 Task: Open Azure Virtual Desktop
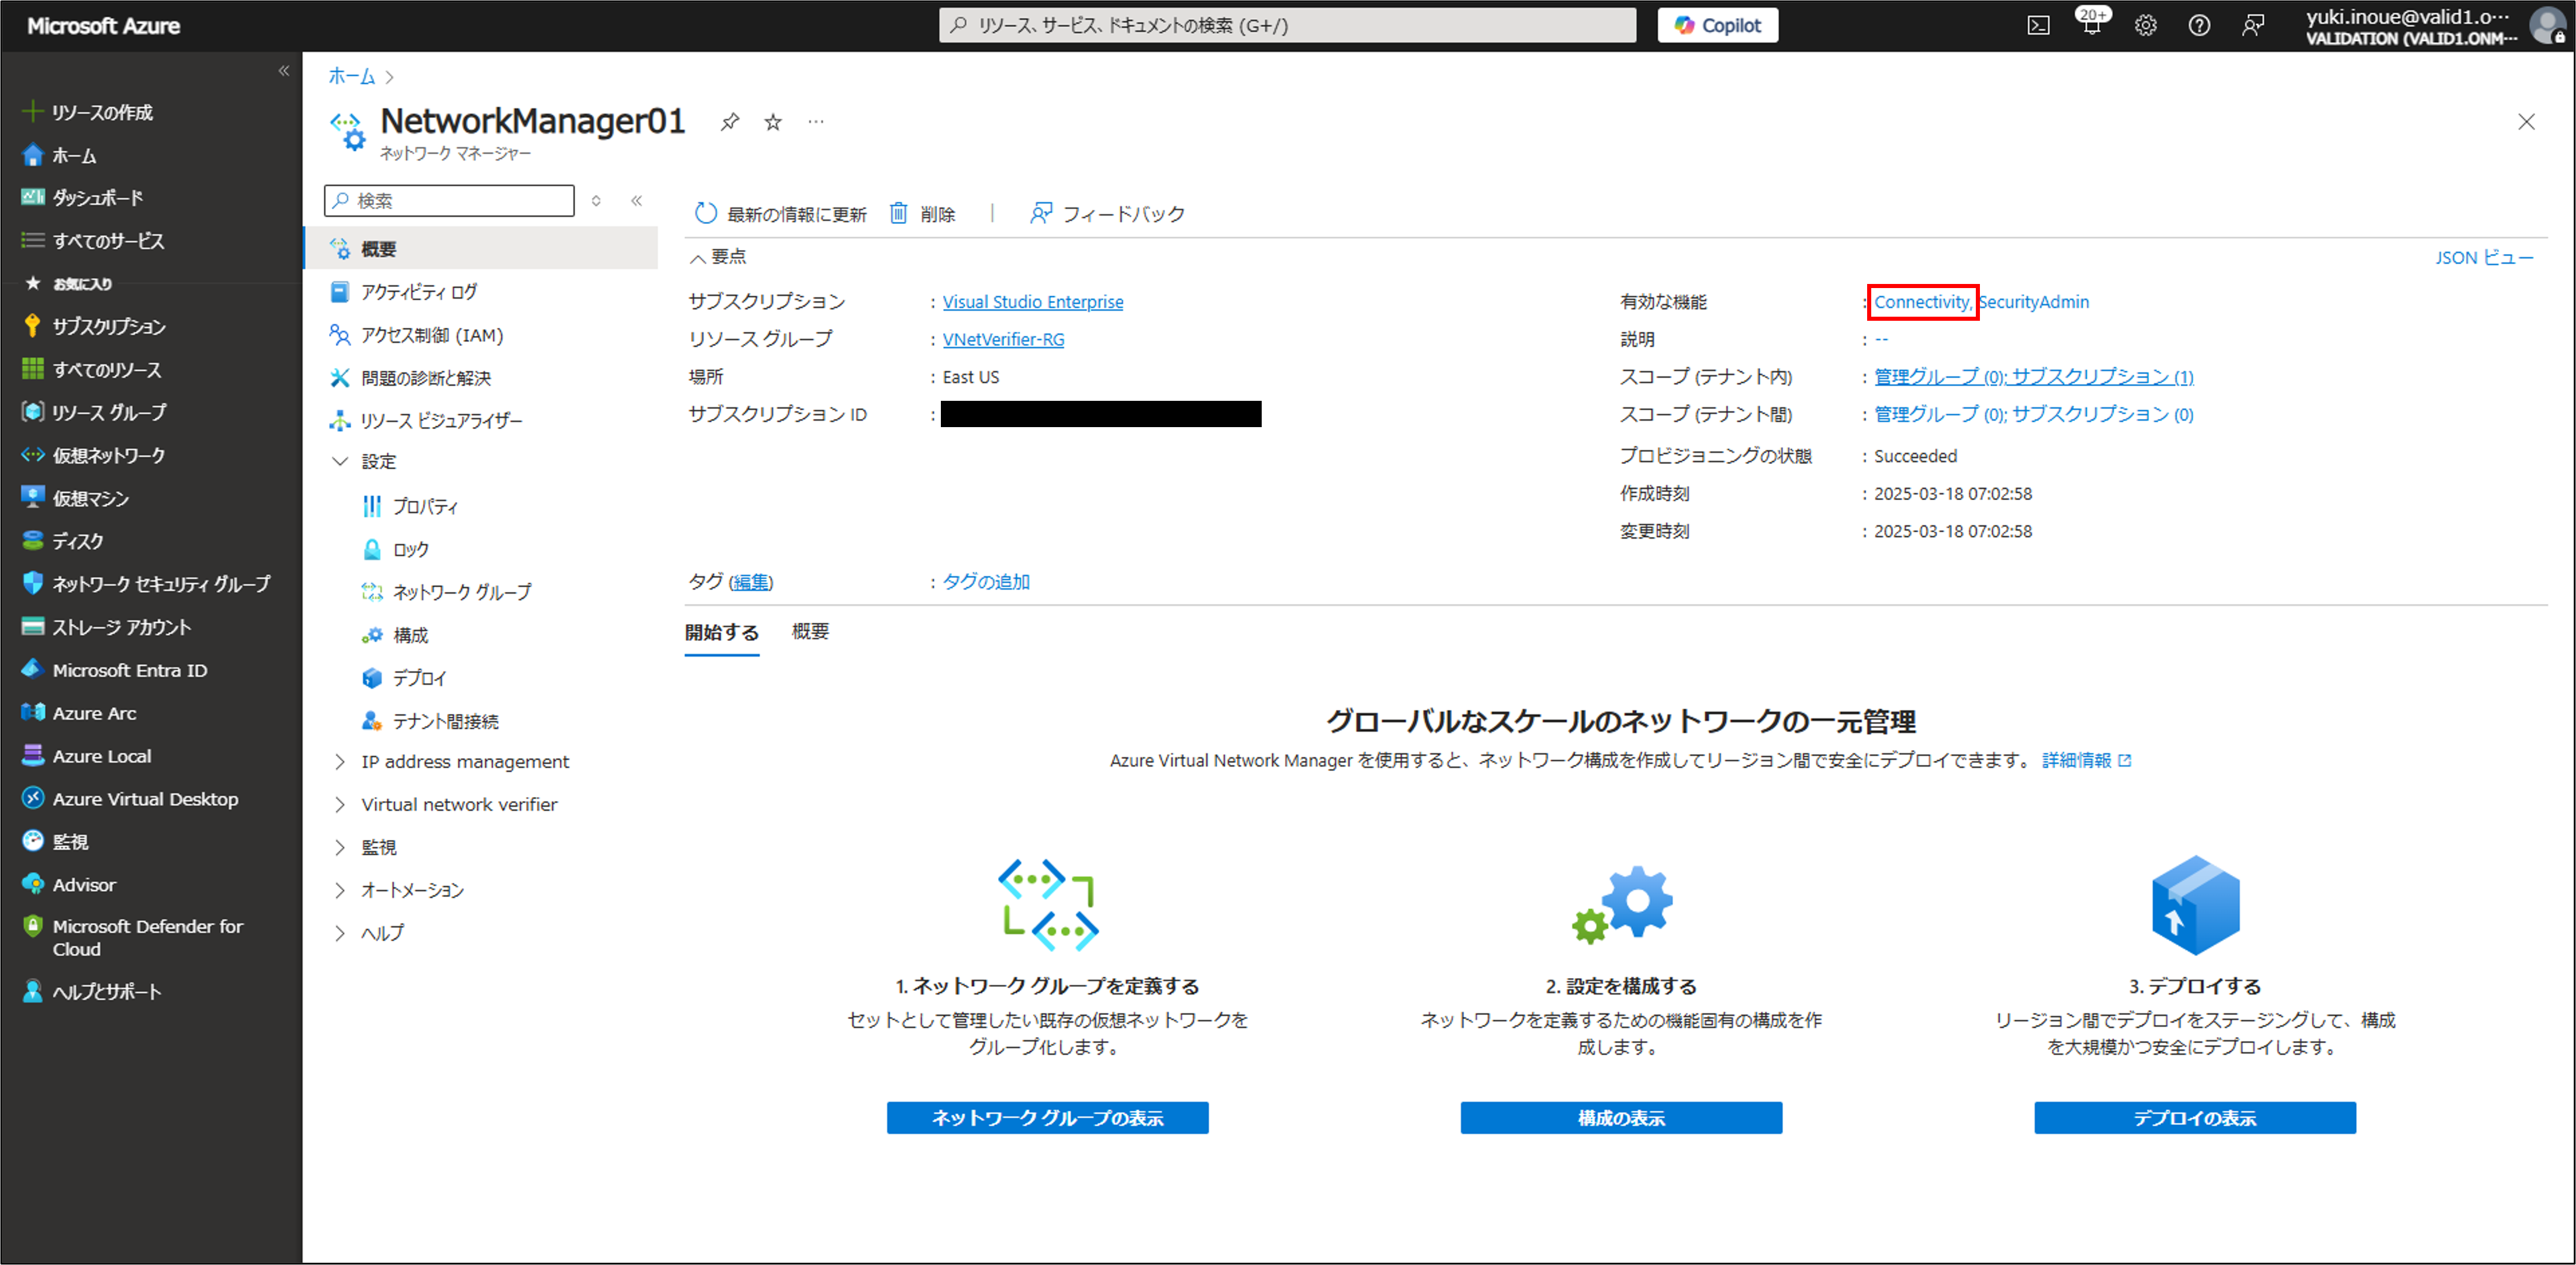tap(130, 799)
